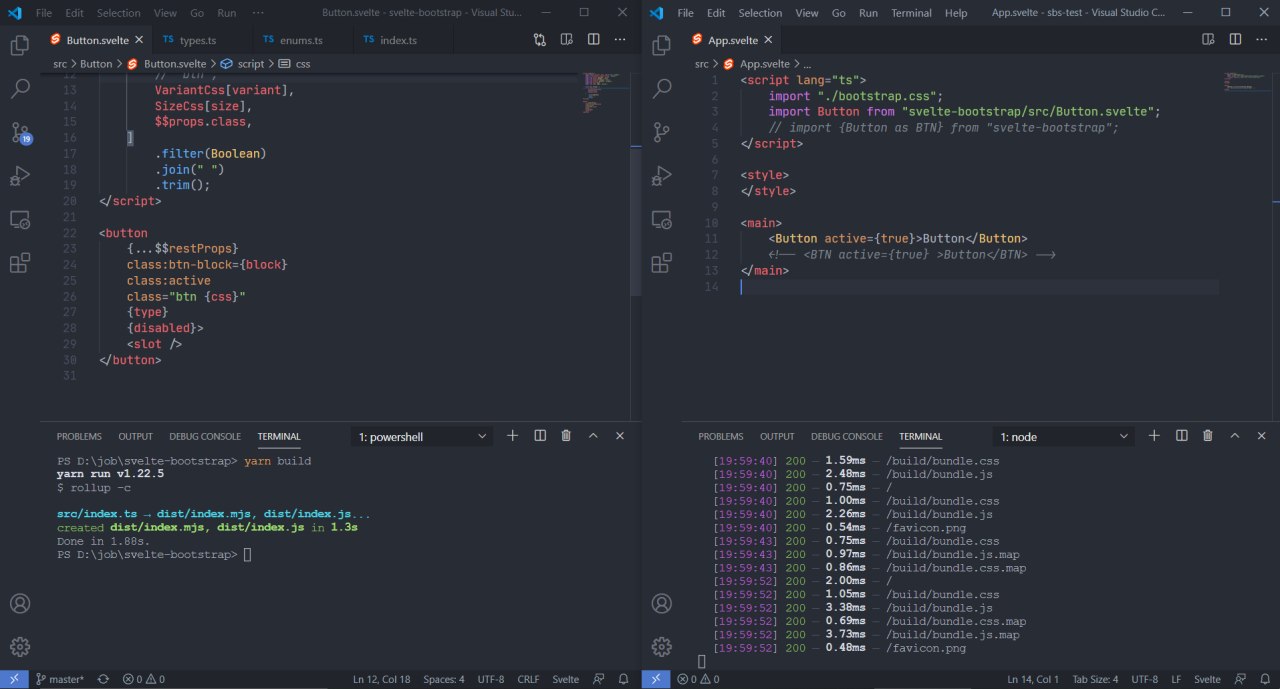This screenshot has width=1280, height=689.
Task: Open Source Control with 19 changes badge
Action: [x=20, y=132]
